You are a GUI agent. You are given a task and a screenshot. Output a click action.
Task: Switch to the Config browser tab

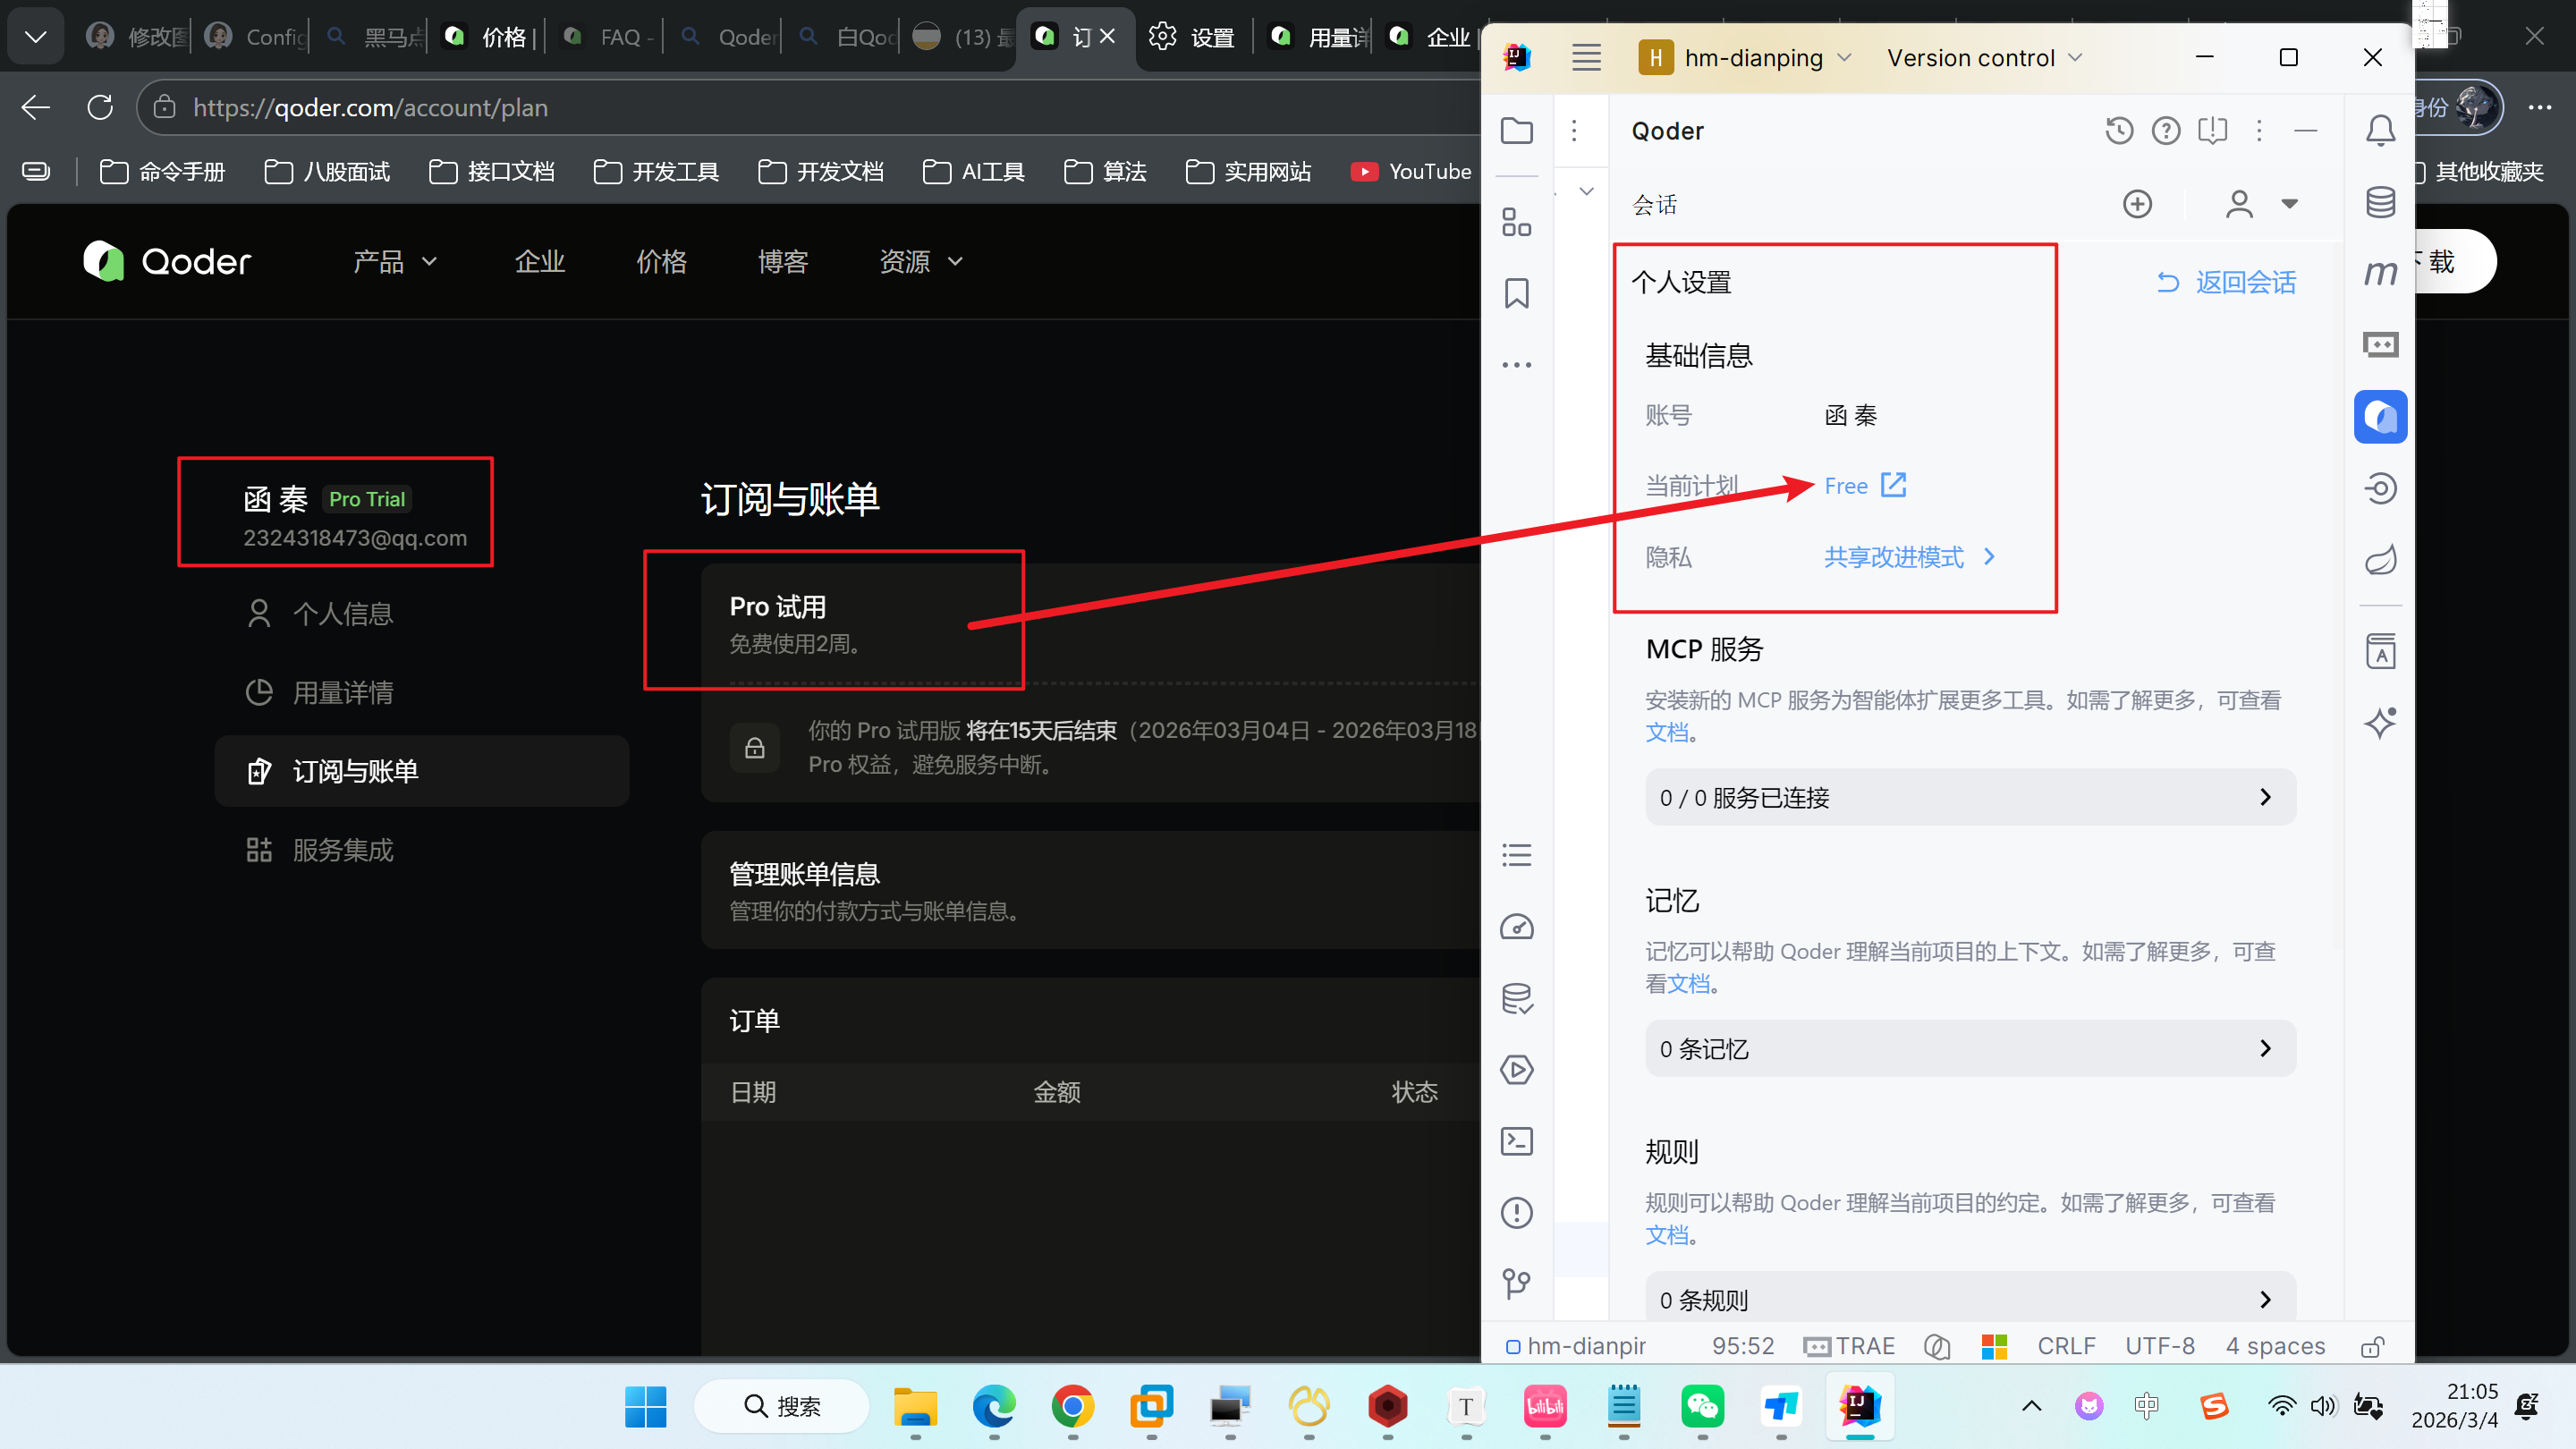click(x=253, y=37)
